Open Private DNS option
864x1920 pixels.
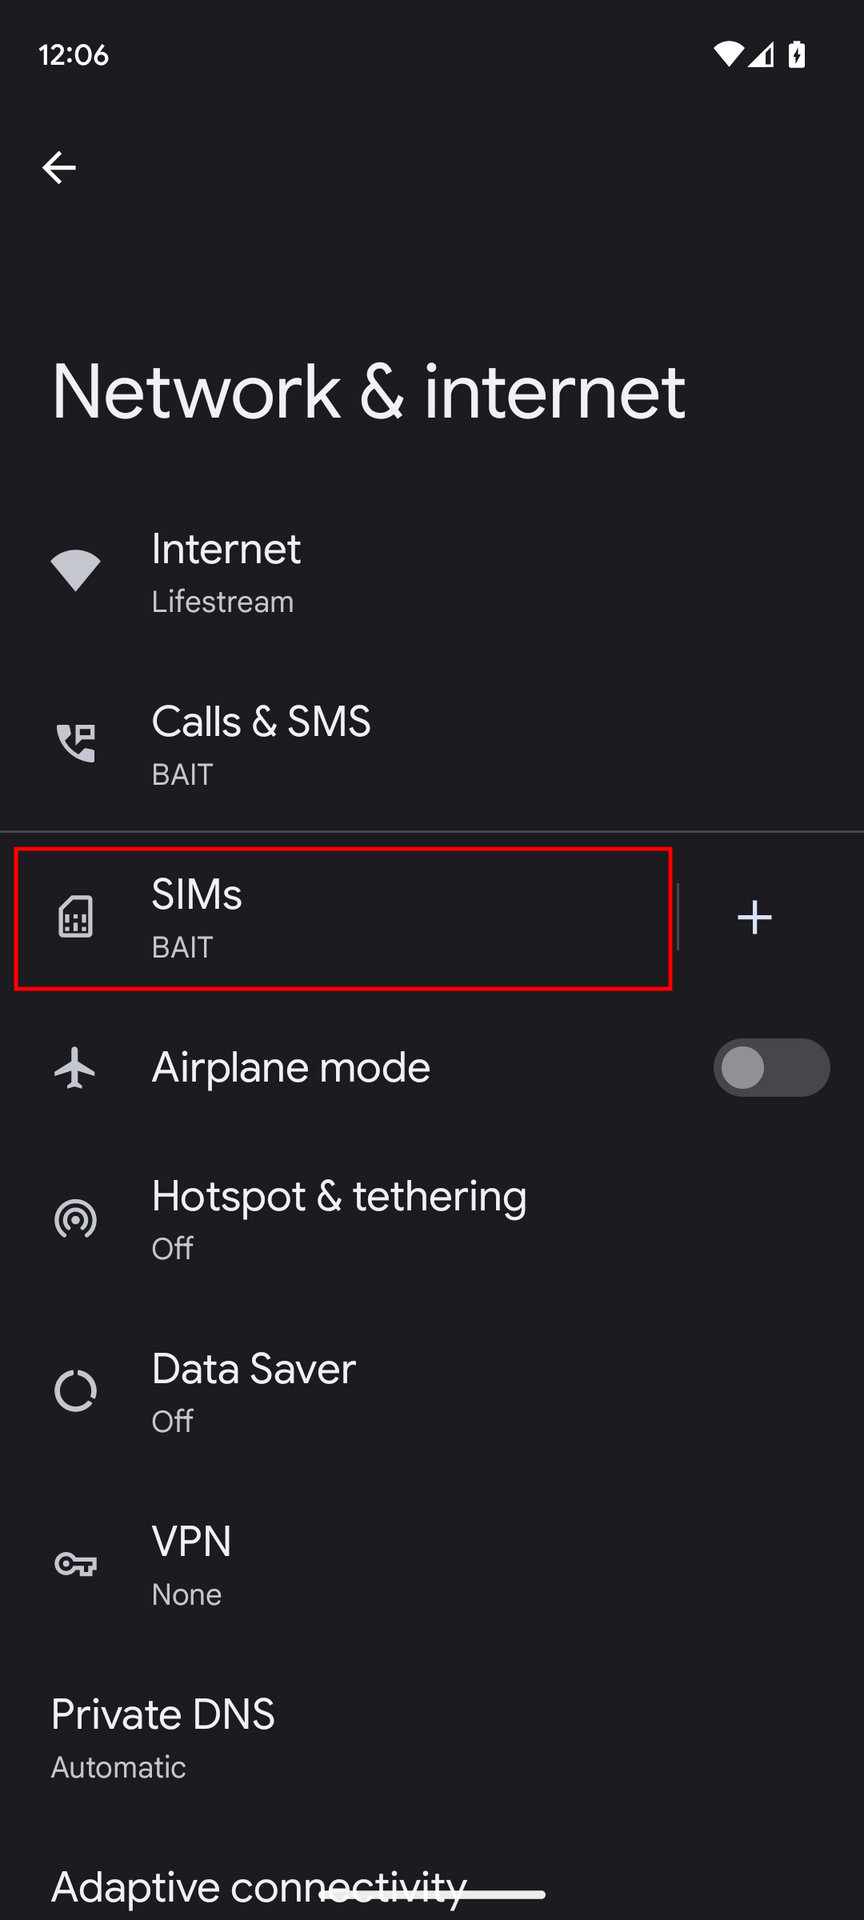163,1737
